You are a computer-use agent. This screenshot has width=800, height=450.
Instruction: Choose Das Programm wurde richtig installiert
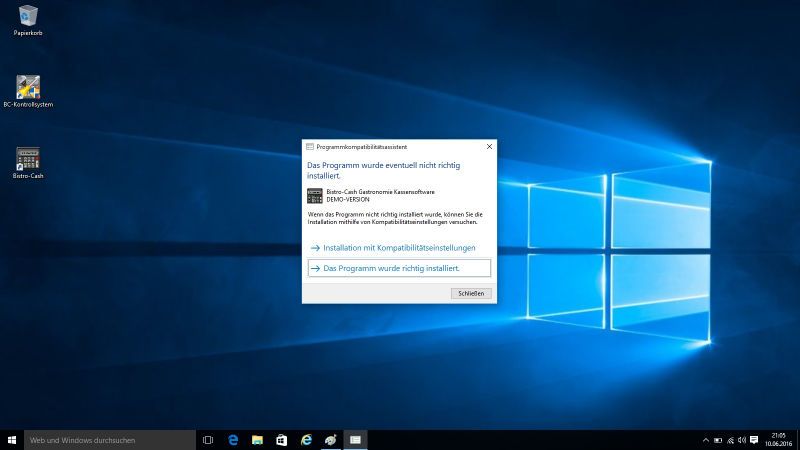399,268
